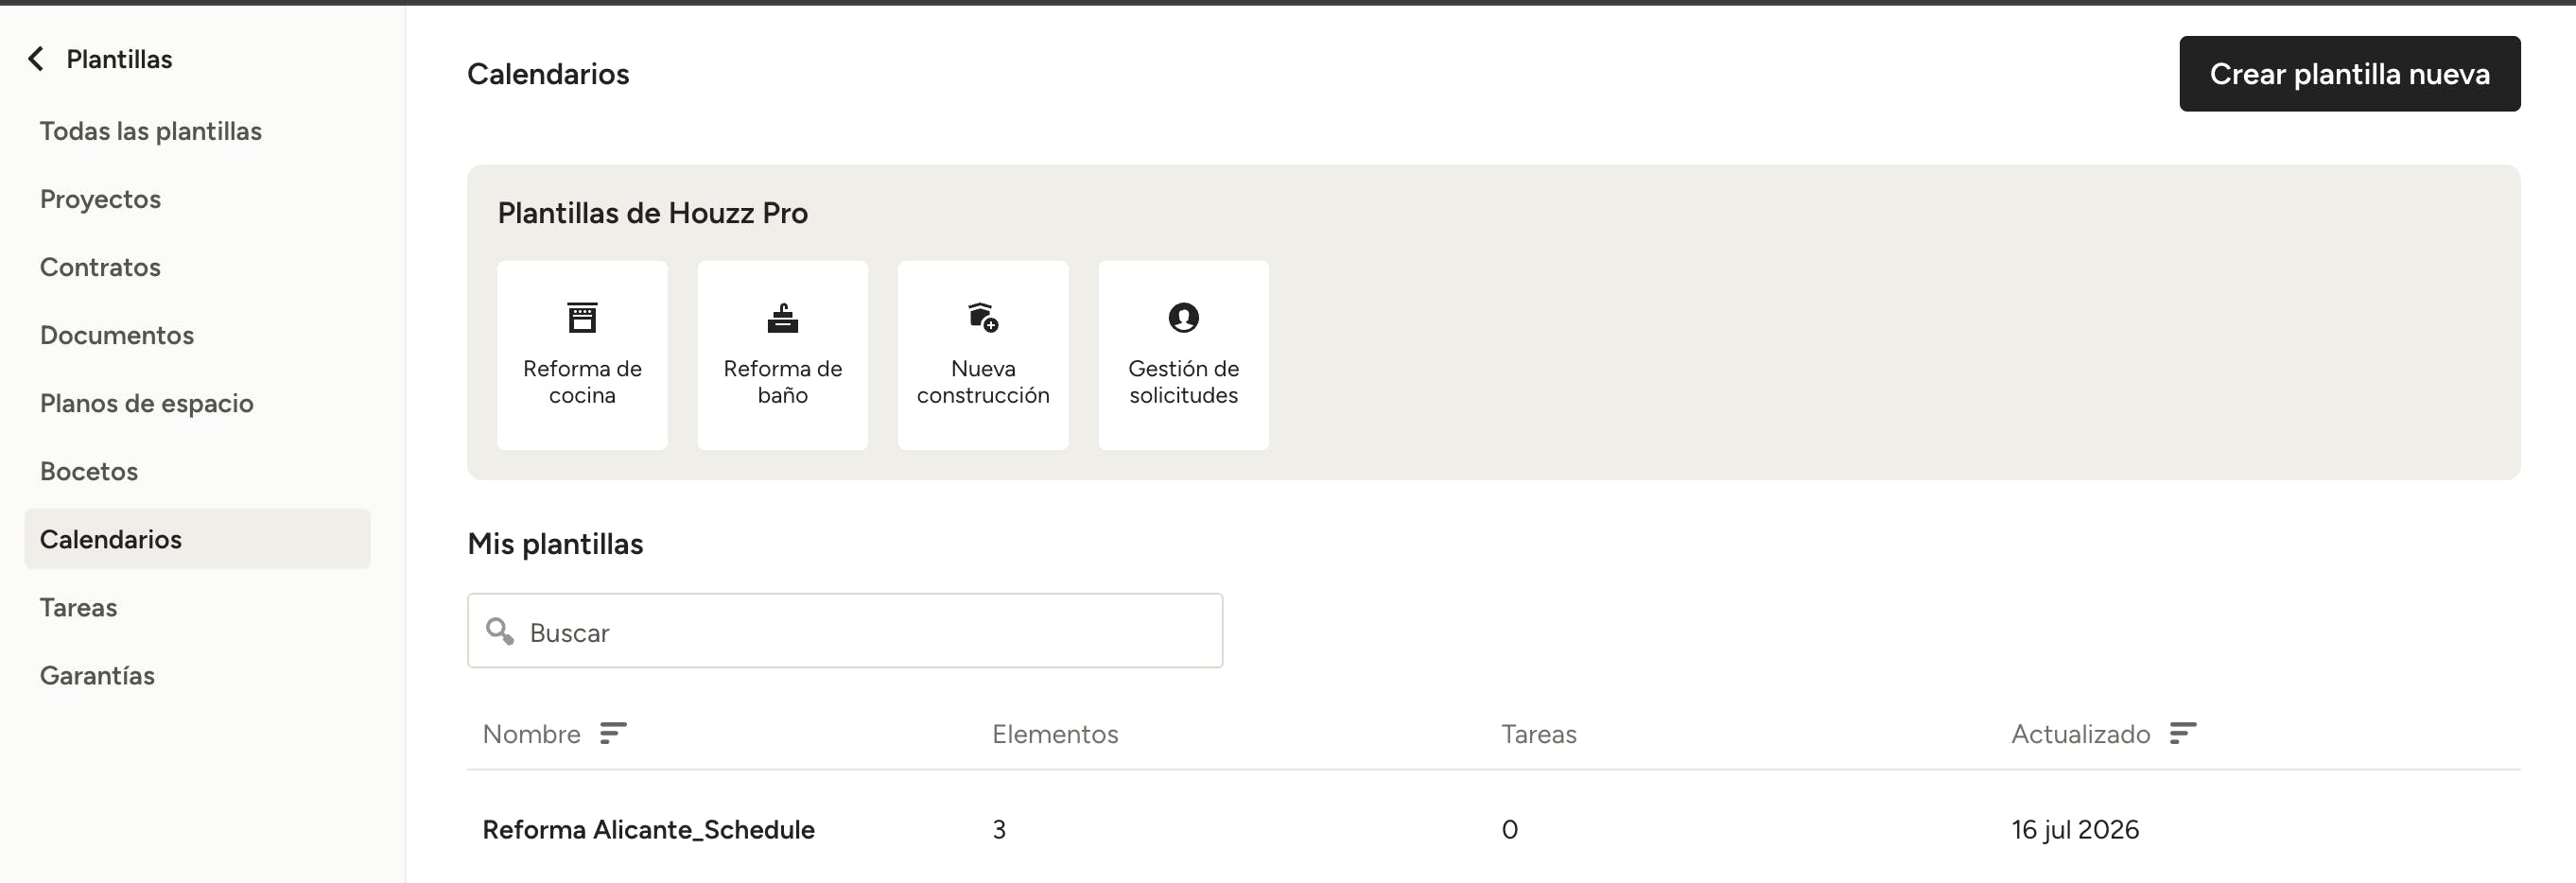Image resolution: width=2576 pixels, height=883 pixels.
Task: Sort by Actualizado using sort icon
Action: [x=2183, y=734]
